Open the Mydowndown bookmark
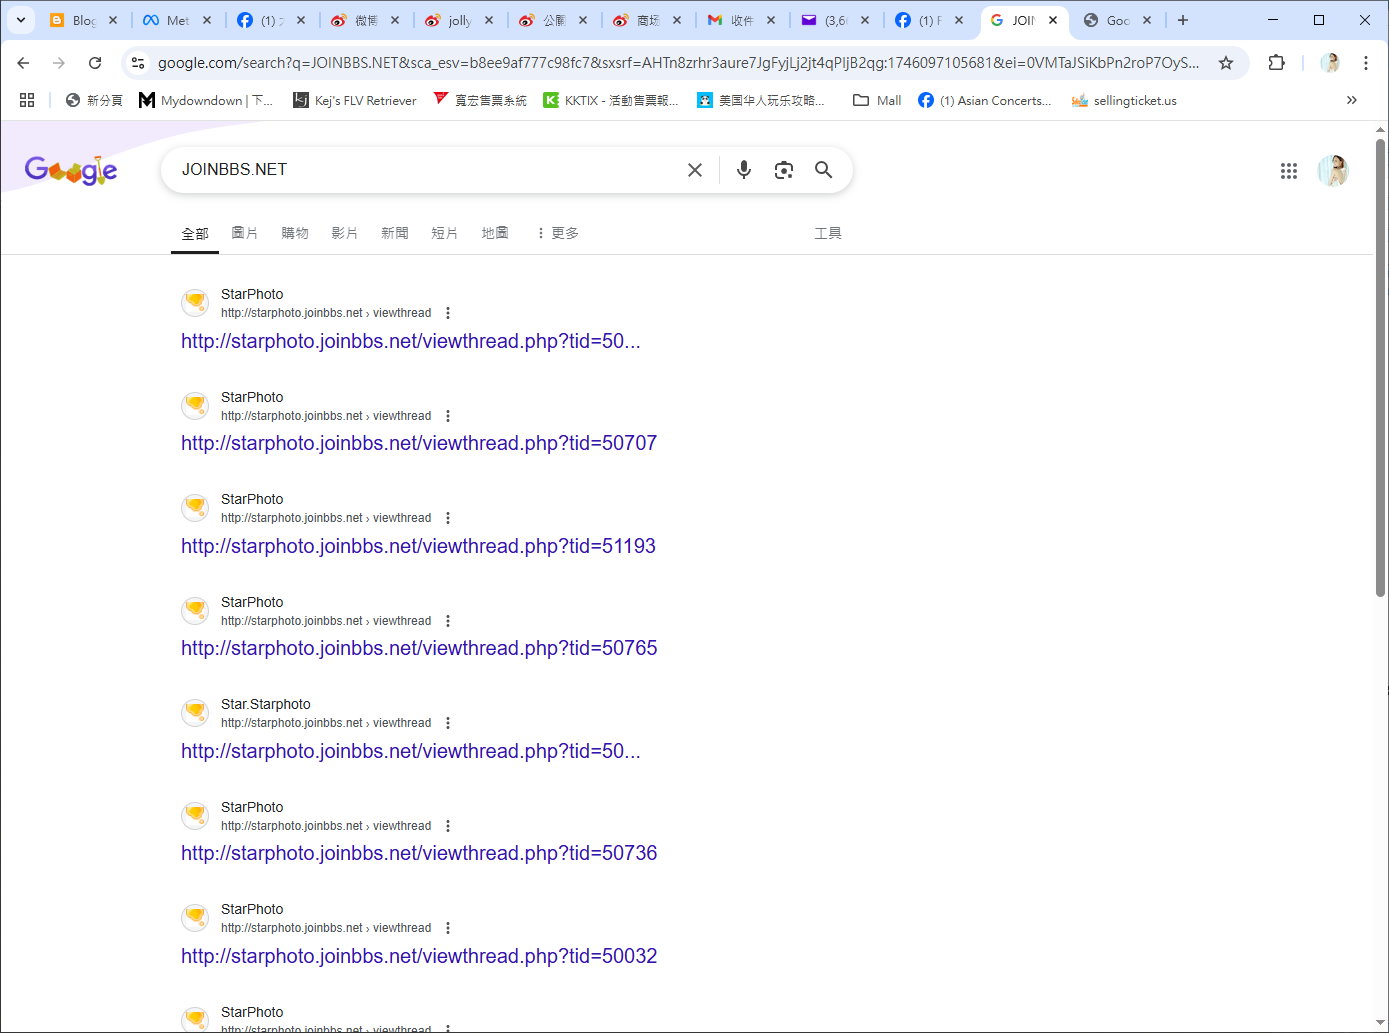This screenshot has width=1389, height=1033. (x=206, y=100)
